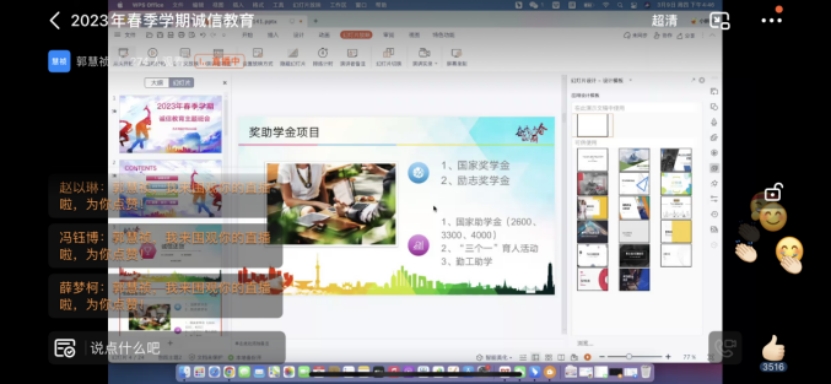Screen dimensions: 831x384
Task: Open the Trash in the dock
Action: pos(646,372)
